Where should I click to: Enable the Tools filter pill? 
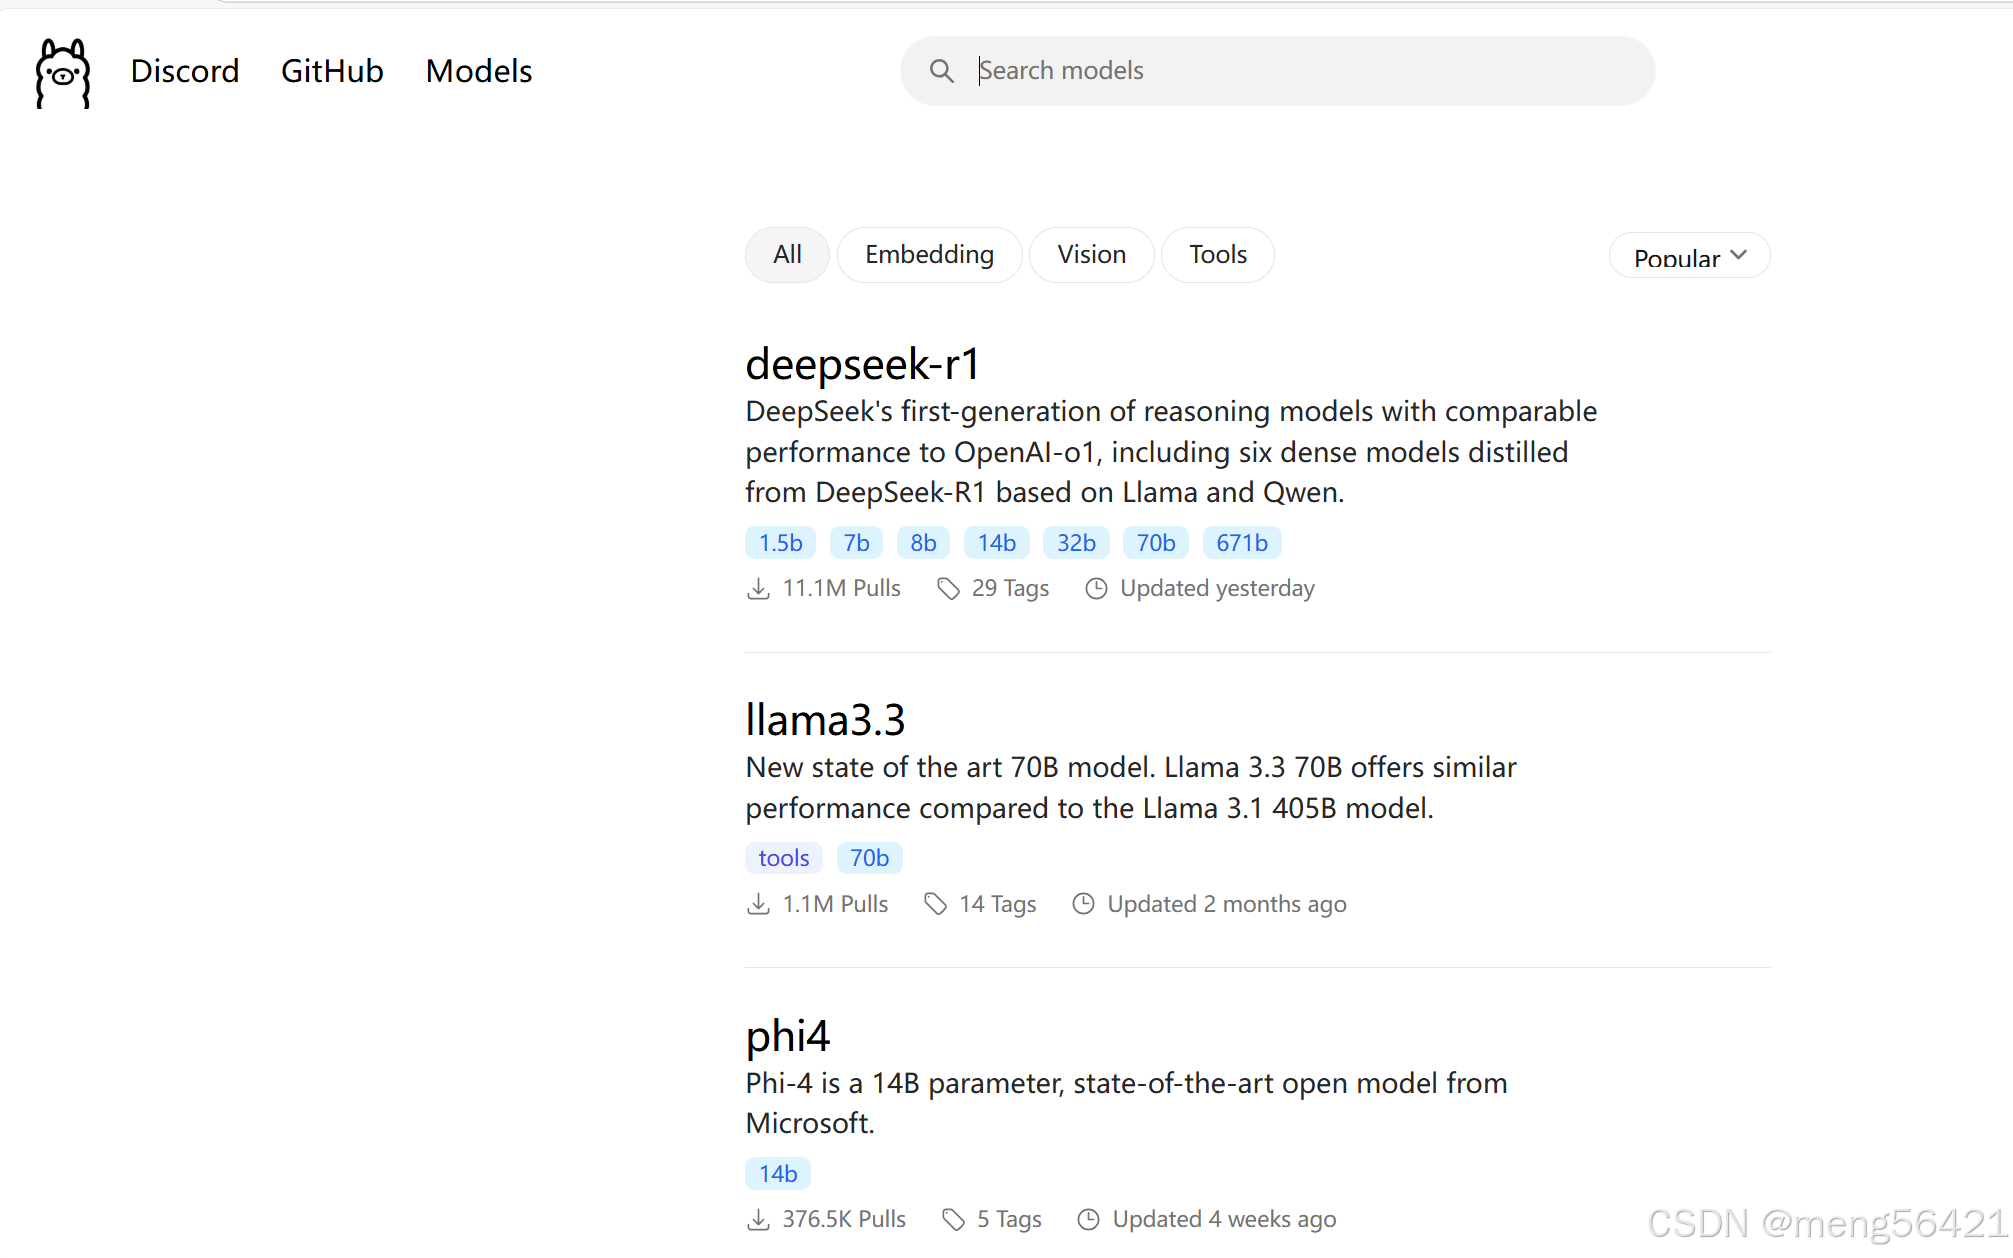1217,255
